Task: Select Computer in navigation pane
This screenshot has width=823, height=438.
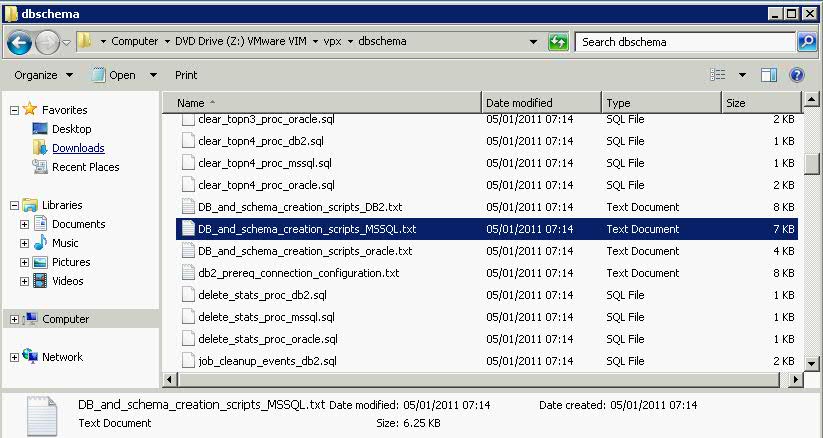Action: [66, 319]
